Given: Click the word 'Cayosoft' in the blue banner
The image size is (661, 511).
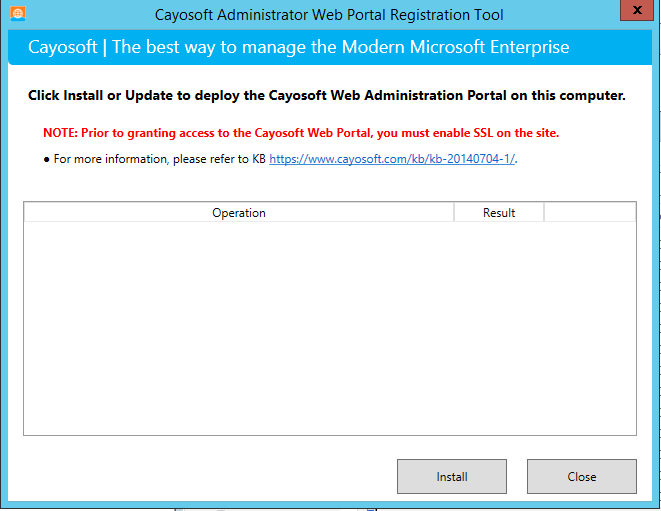Looking at the screenshot, I should point(63,47).
